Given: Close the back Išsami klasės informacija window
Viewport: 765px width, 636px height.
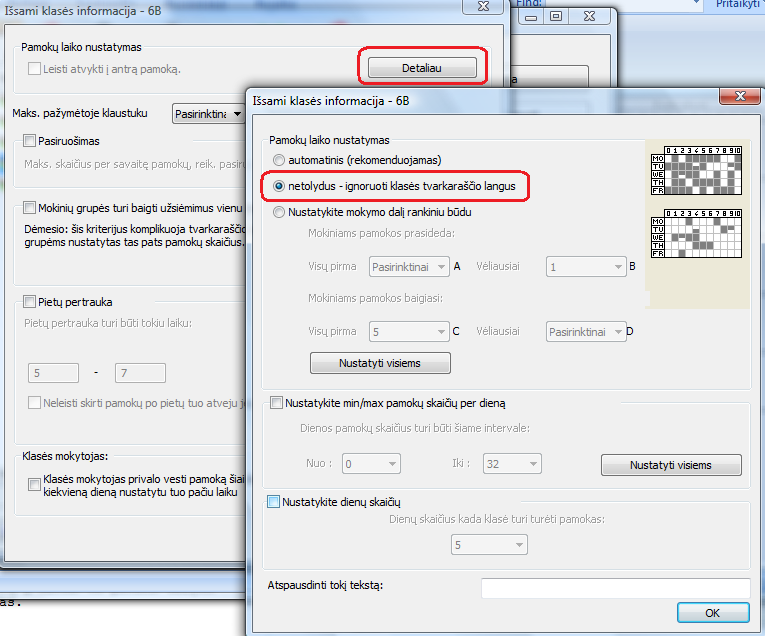Looking at the screenshot, I should point(483,6).
